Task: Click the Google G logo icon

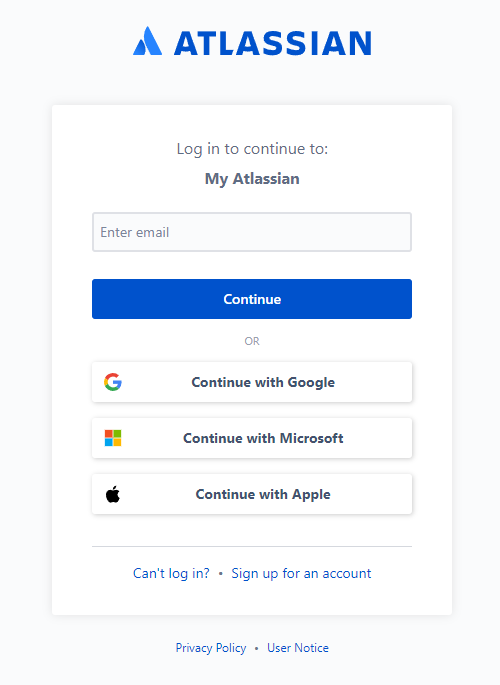Action: 113,382
